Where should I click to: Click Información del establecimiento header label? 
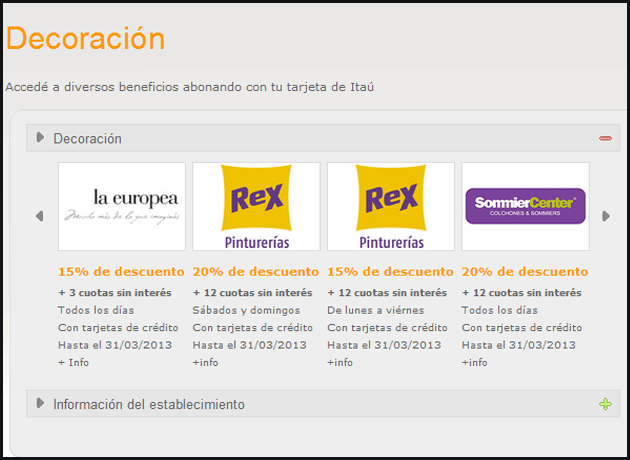point(149,404)
